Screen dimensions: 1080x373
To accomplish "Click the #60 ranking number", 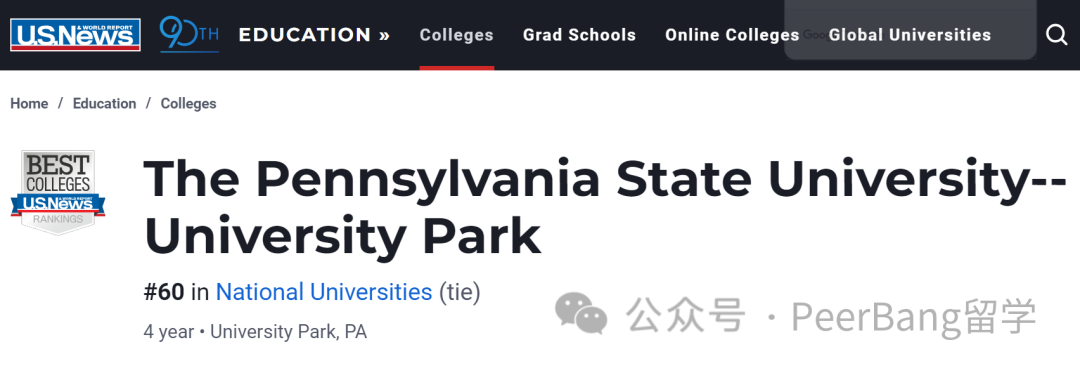I will point(164,292).
